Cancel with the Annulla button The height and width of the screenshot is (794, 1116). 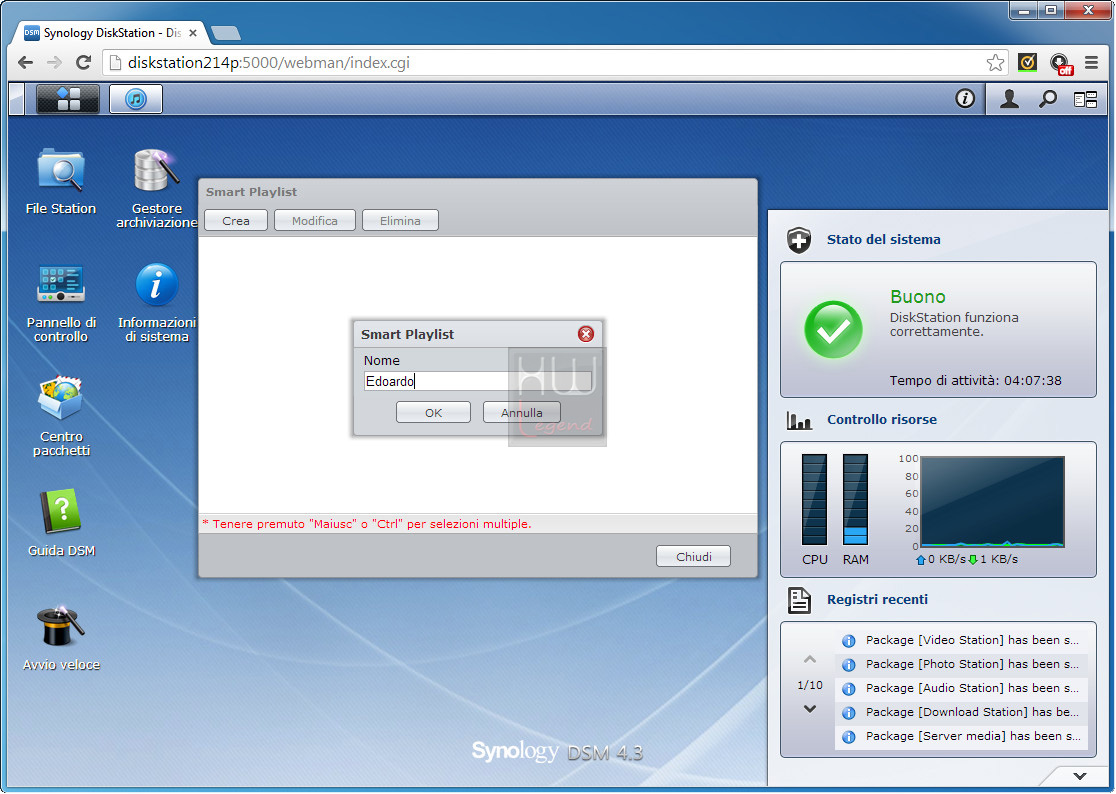pyautogui.click(x=522, y=413)
